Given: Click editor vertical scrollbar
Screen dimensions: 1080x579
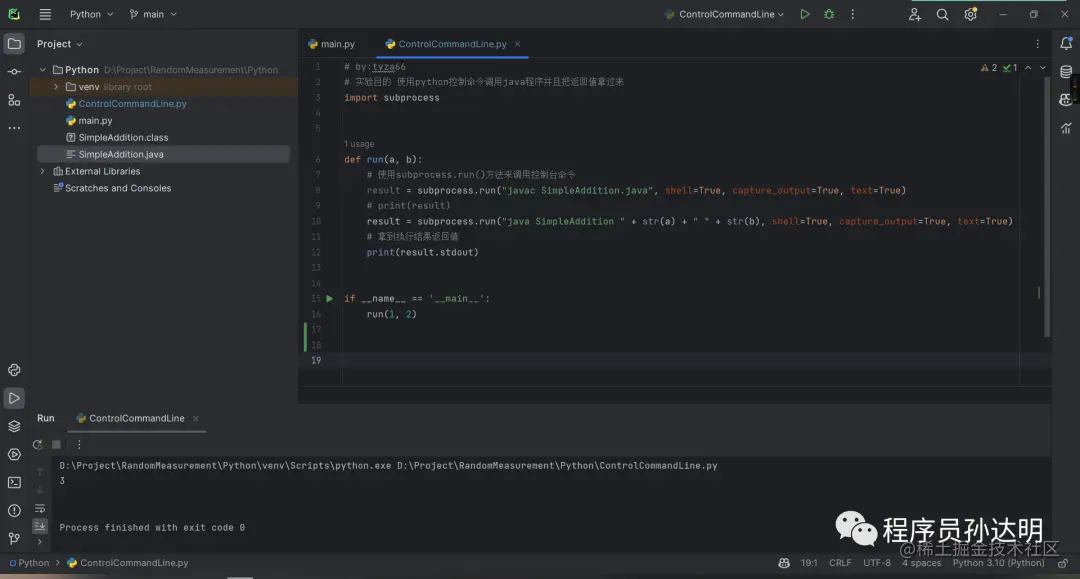Looking at the screenshot, I should pos(1047,207).
